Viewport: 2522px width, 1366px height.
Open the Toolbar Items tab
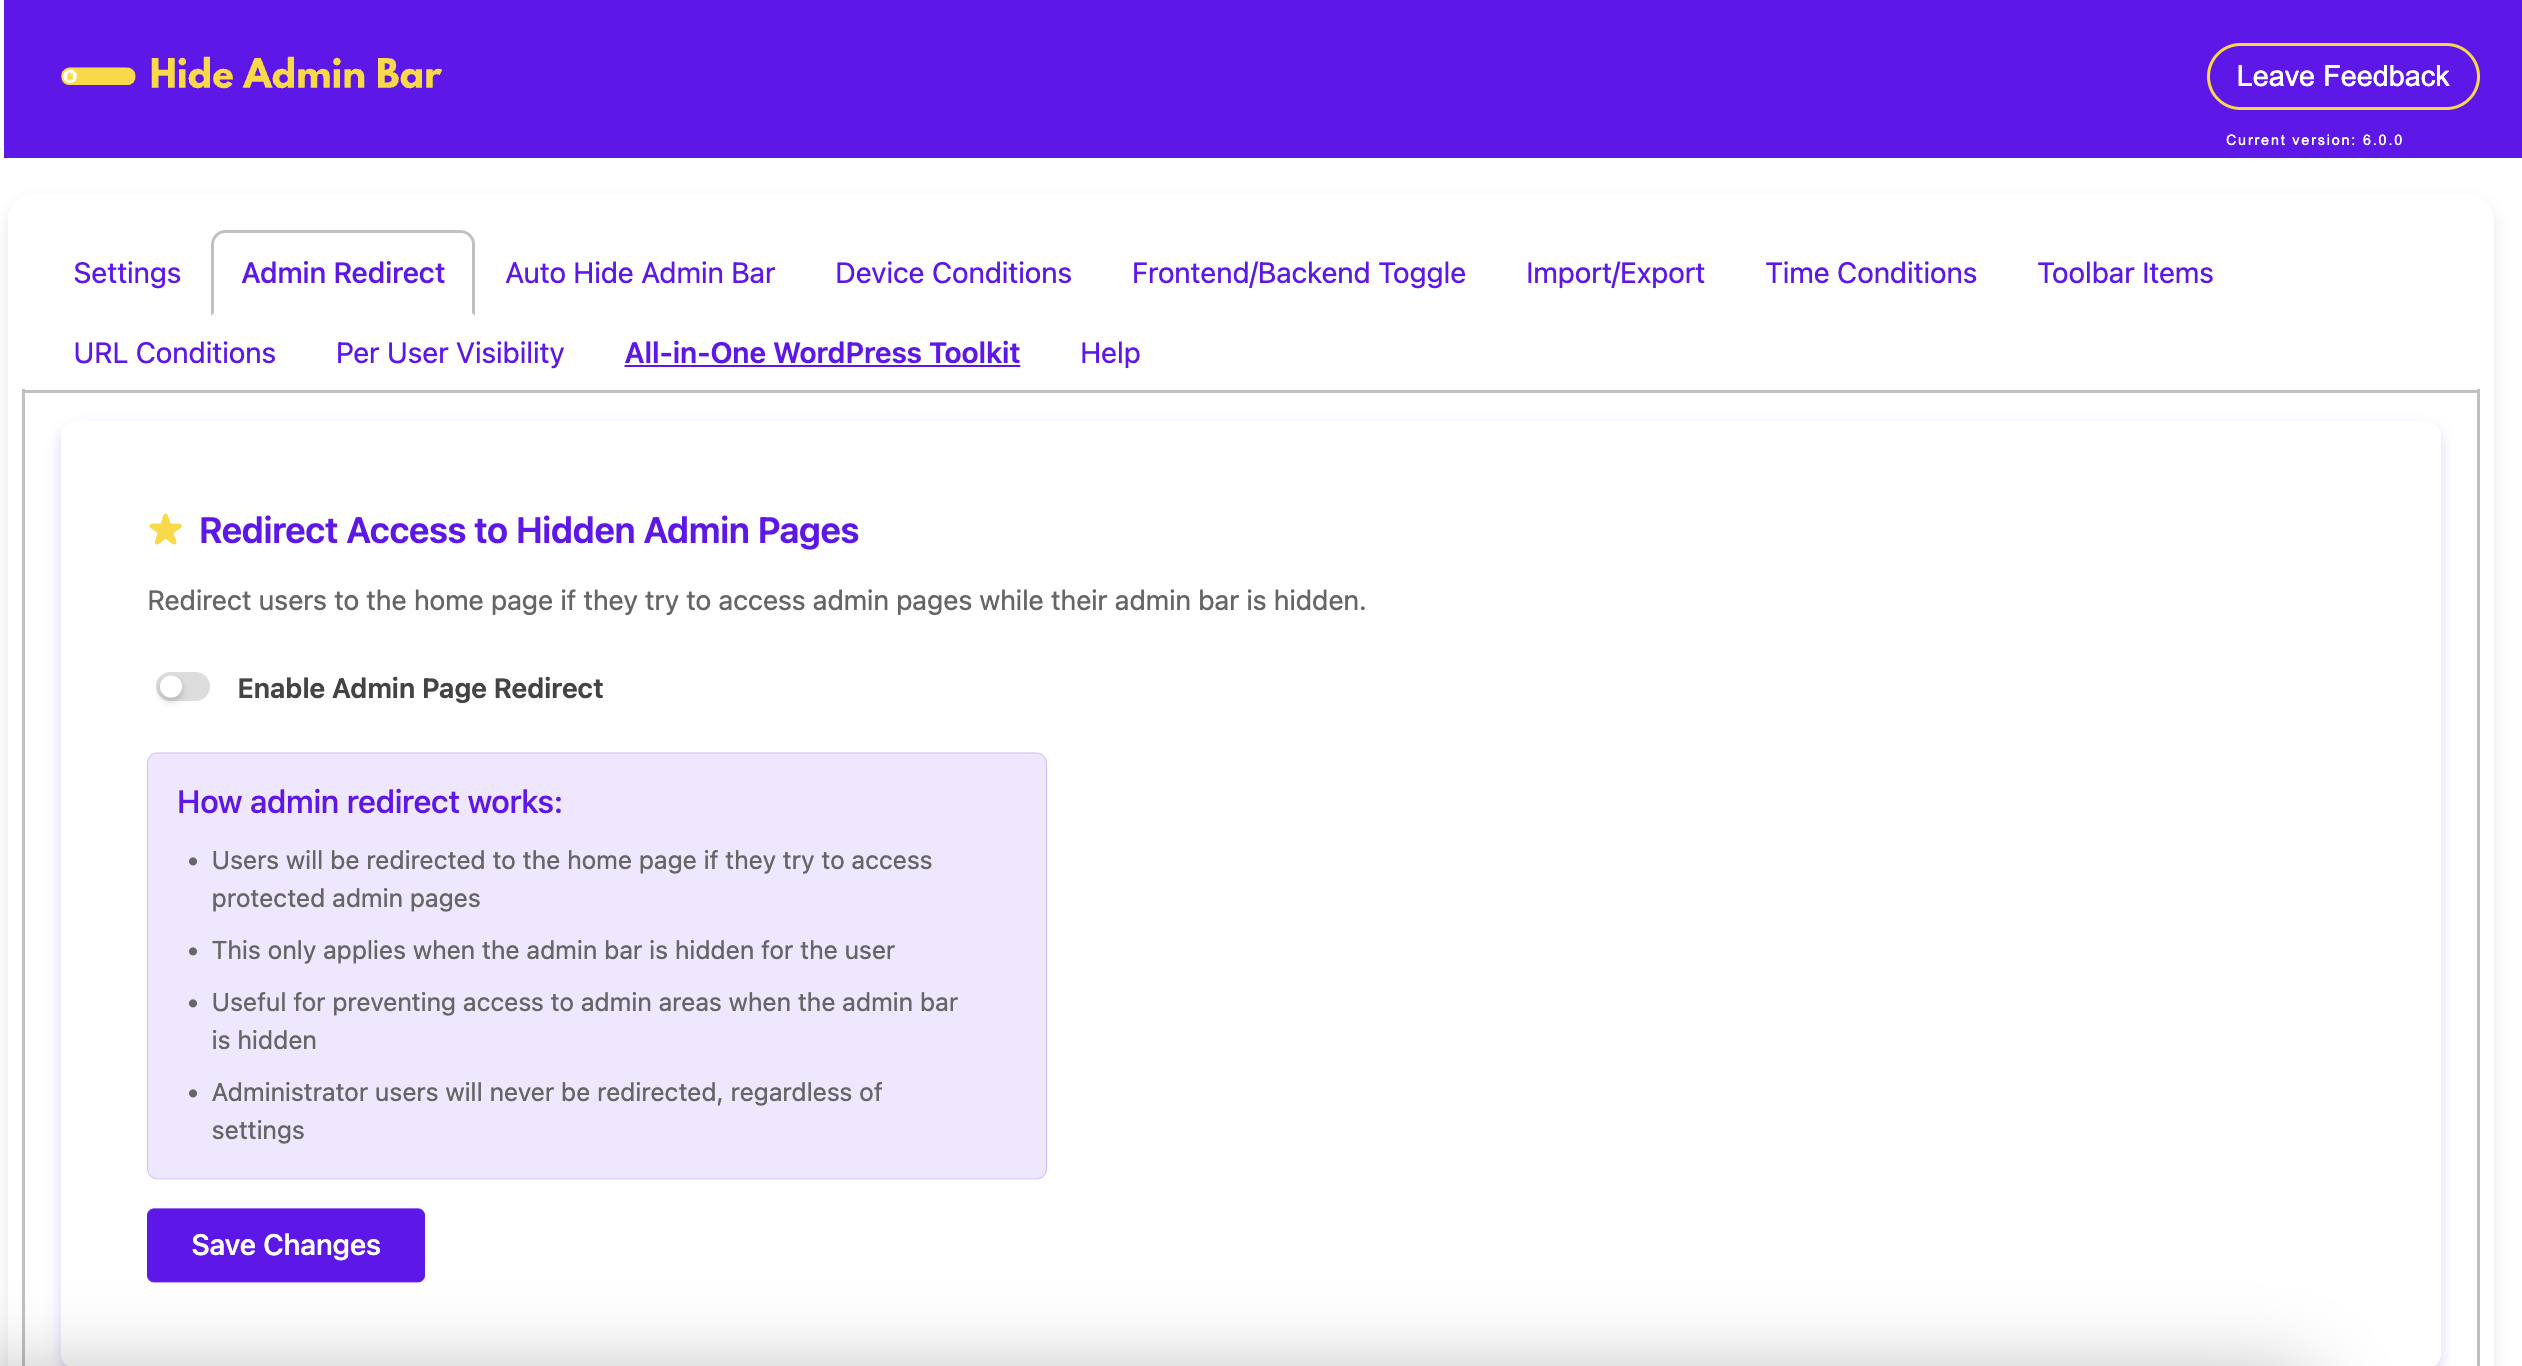[x=2125, y=273]
